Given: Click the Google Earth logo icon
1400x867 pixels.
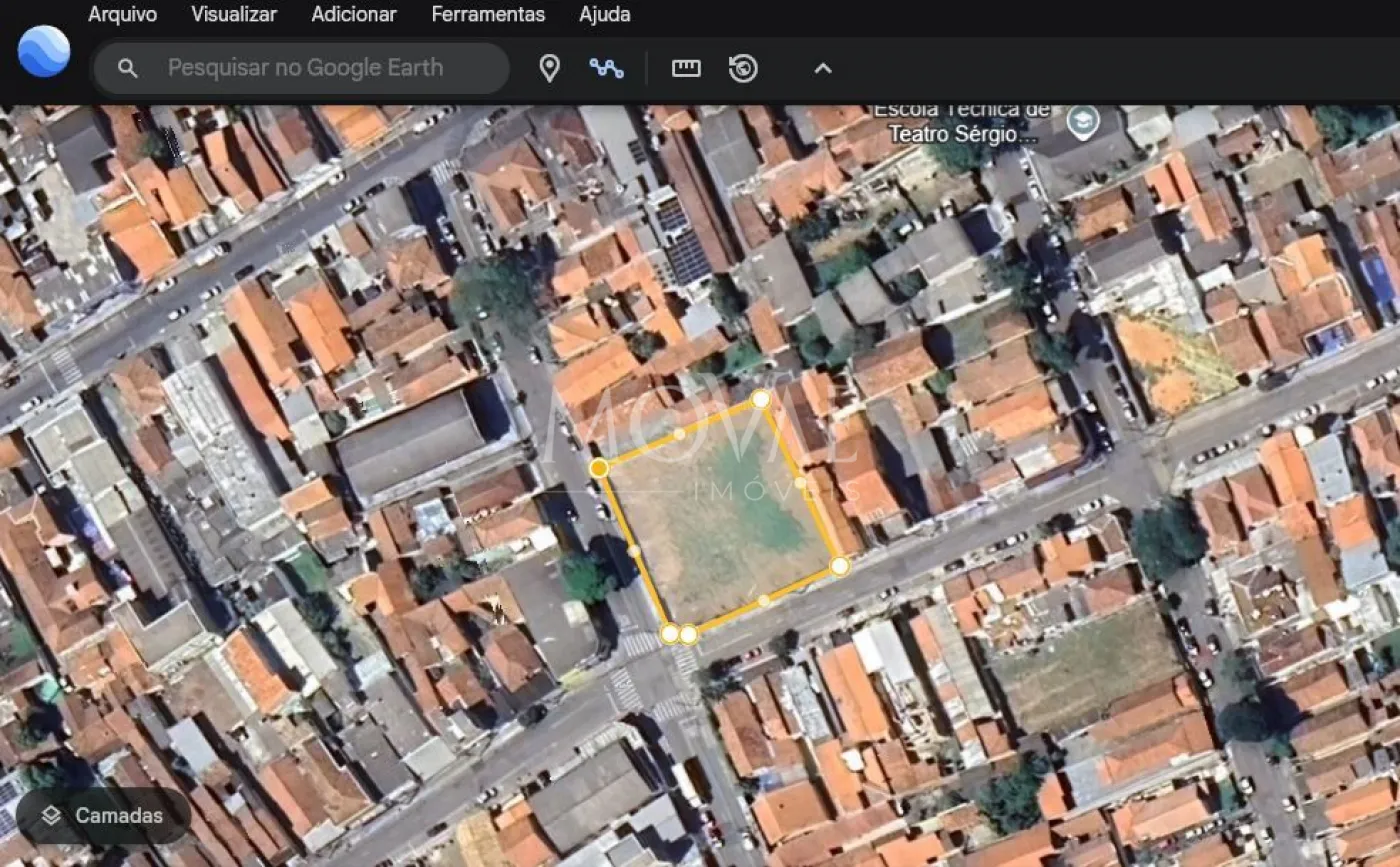Looking at the screenshot, I should click(44, 52).
